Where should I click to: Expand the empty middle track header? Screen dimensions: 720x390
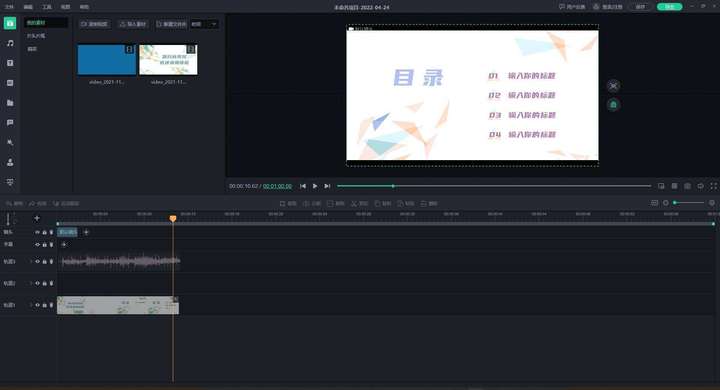click(31, 283)
